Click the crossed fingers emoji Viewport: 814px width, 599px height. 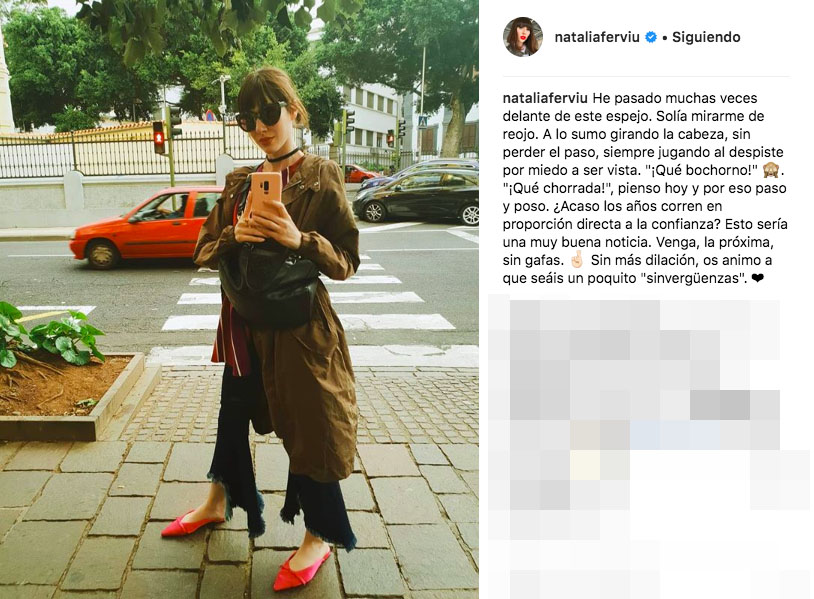click(577, 260)
